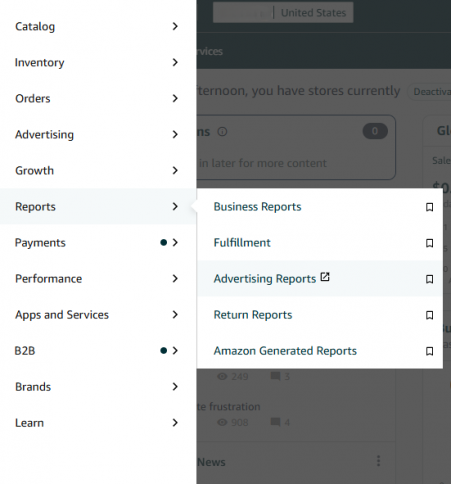Viewport: 451px width, 484px height.
Task: Expand the Payments chevron
Action: coord(175,242)
